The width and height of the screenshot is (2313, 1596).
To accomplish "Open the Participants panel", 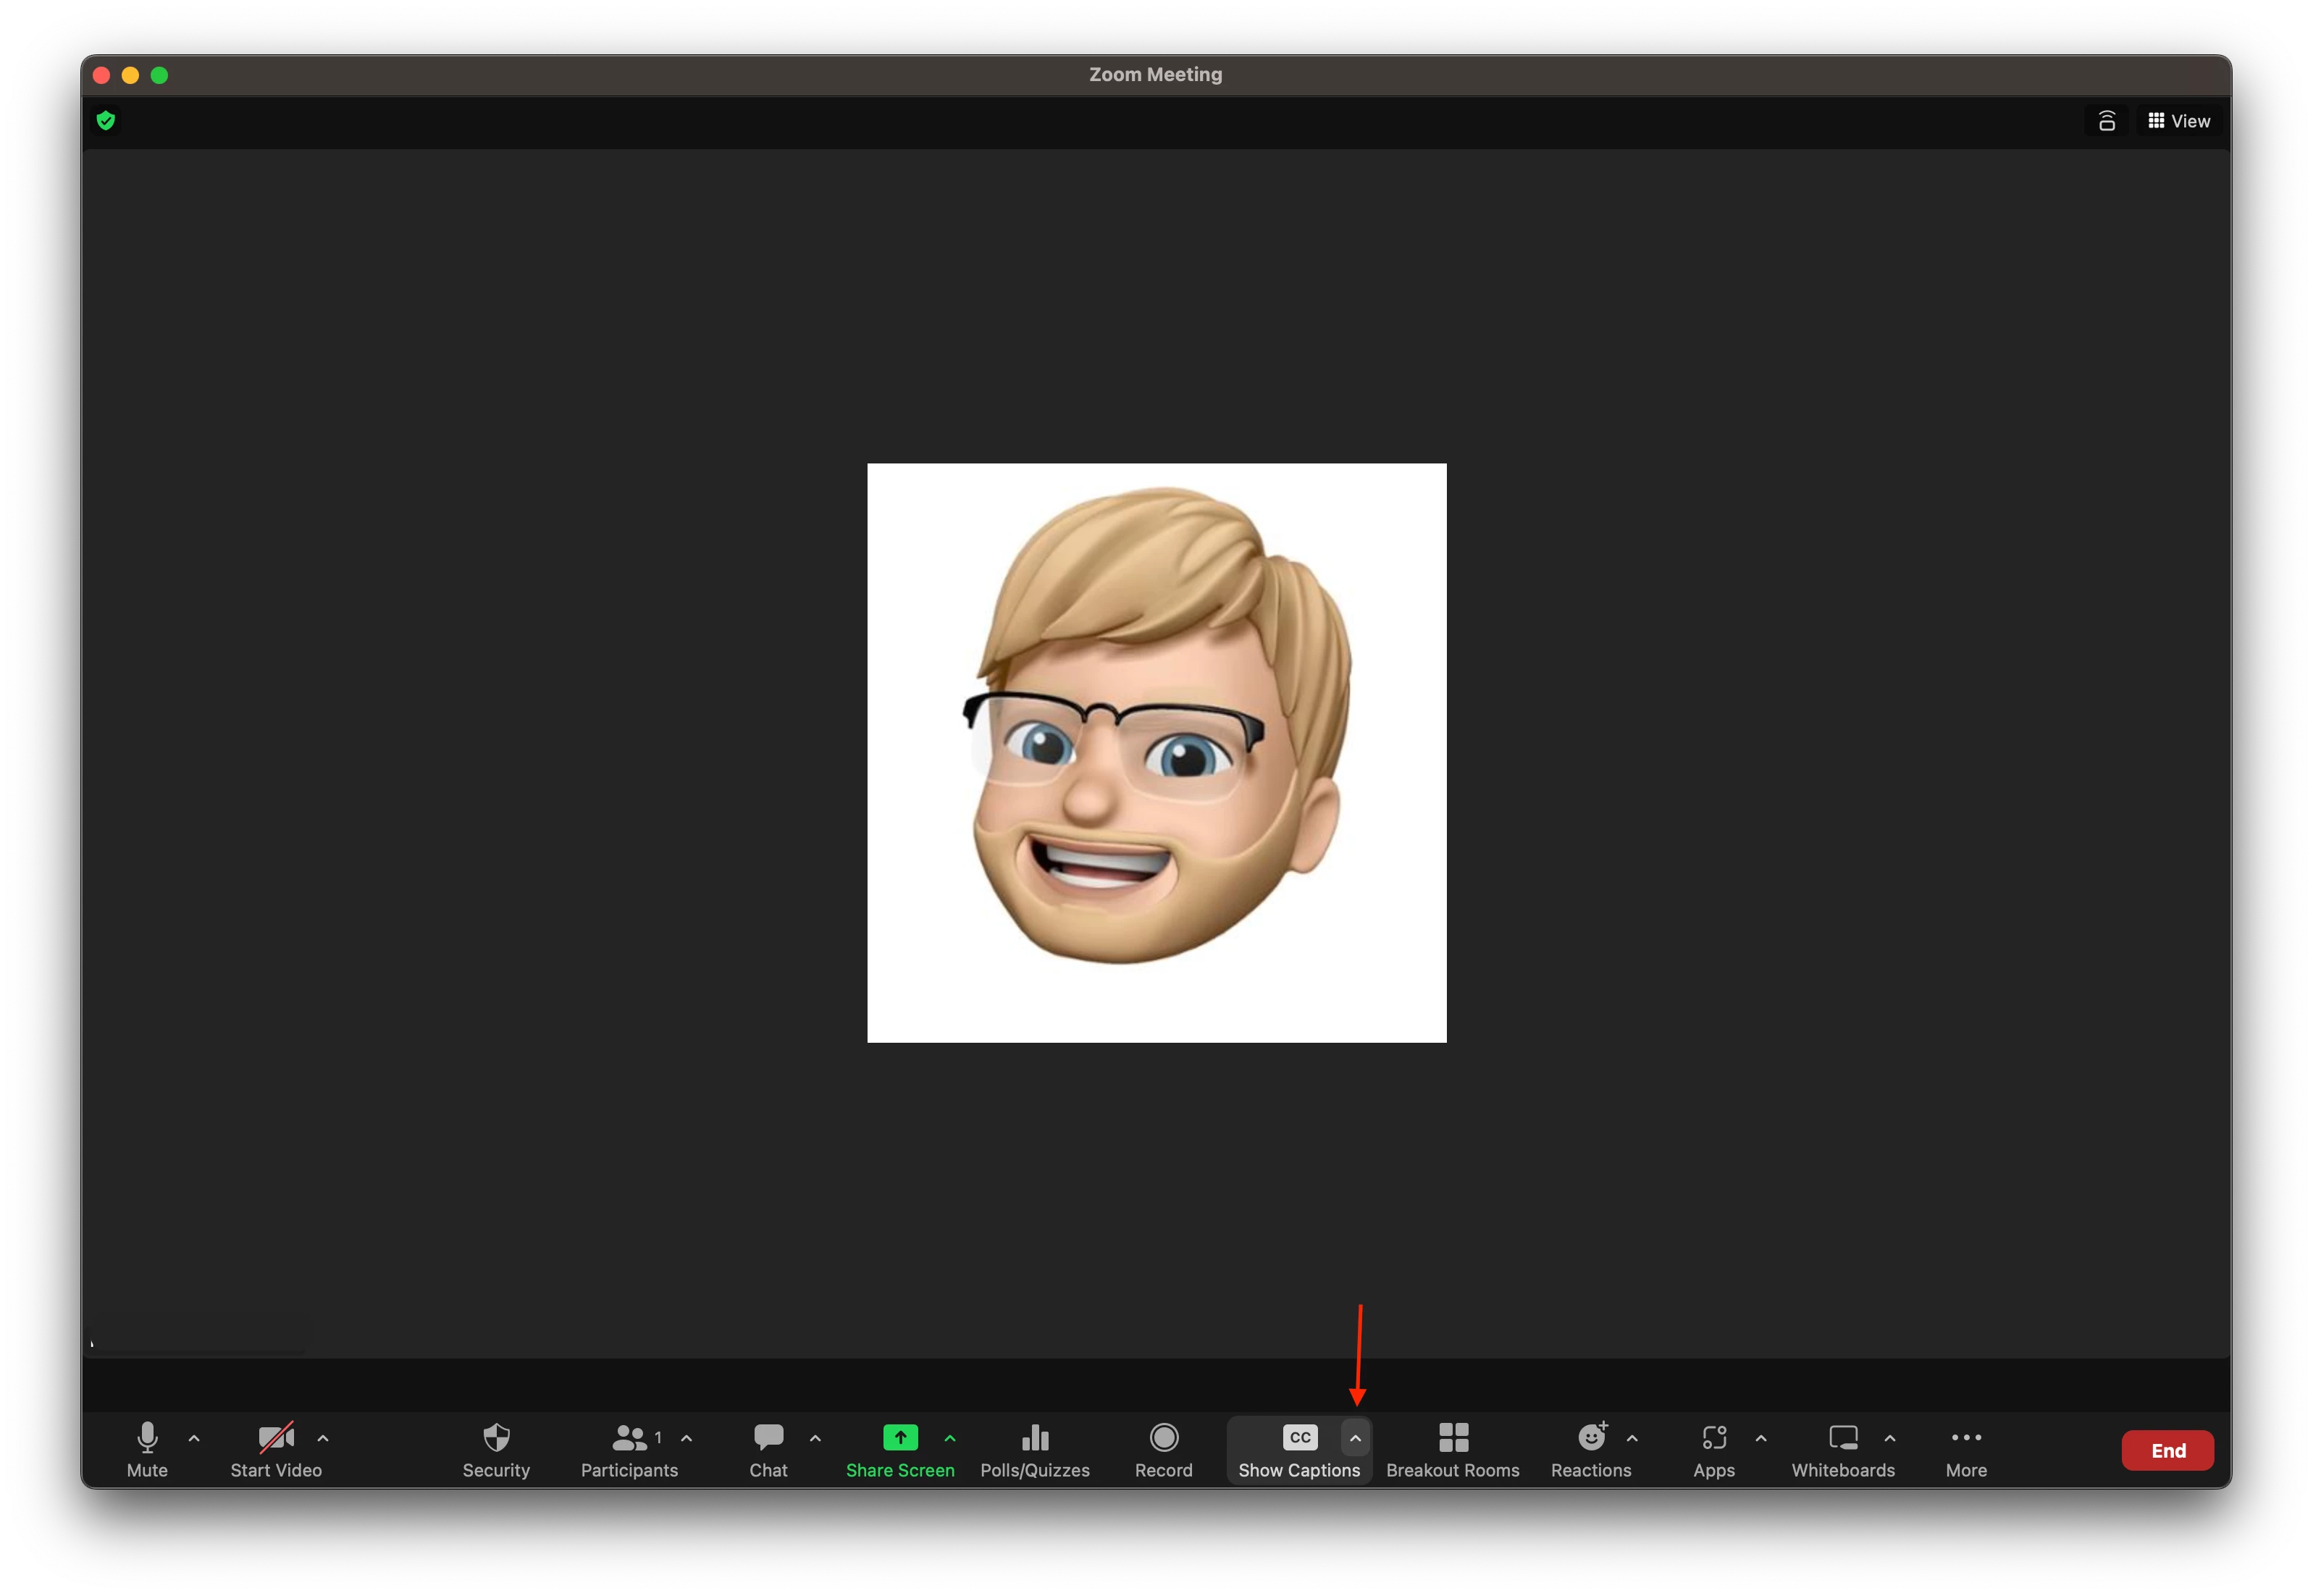I will [x=629, y=1448].
